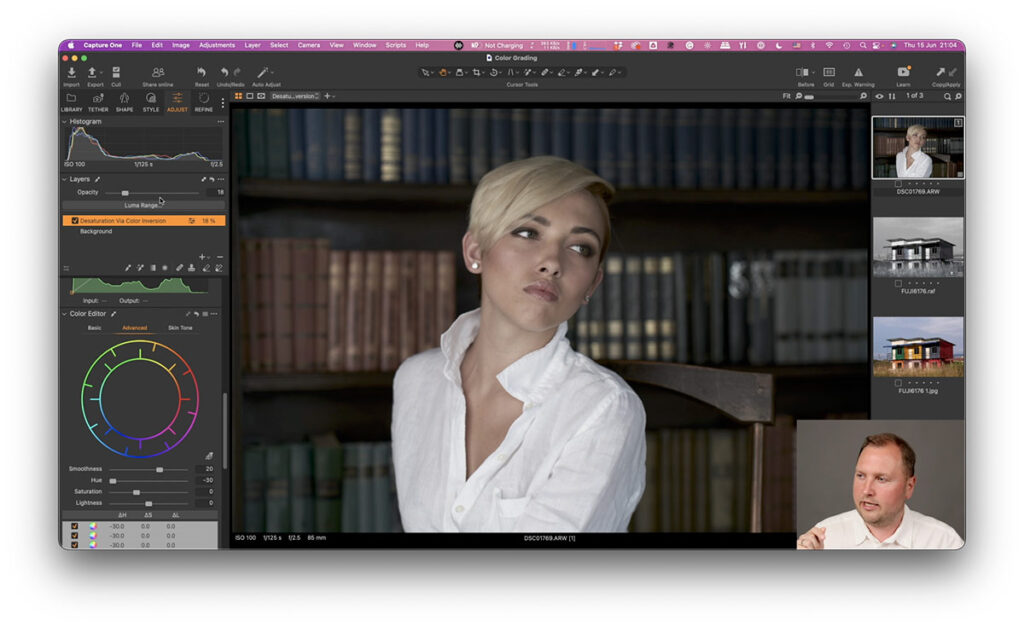The width and height of the screenshot is (1024, 627).
Task: Click the Auto Adjust magic wand
Action: coord(263,72)
